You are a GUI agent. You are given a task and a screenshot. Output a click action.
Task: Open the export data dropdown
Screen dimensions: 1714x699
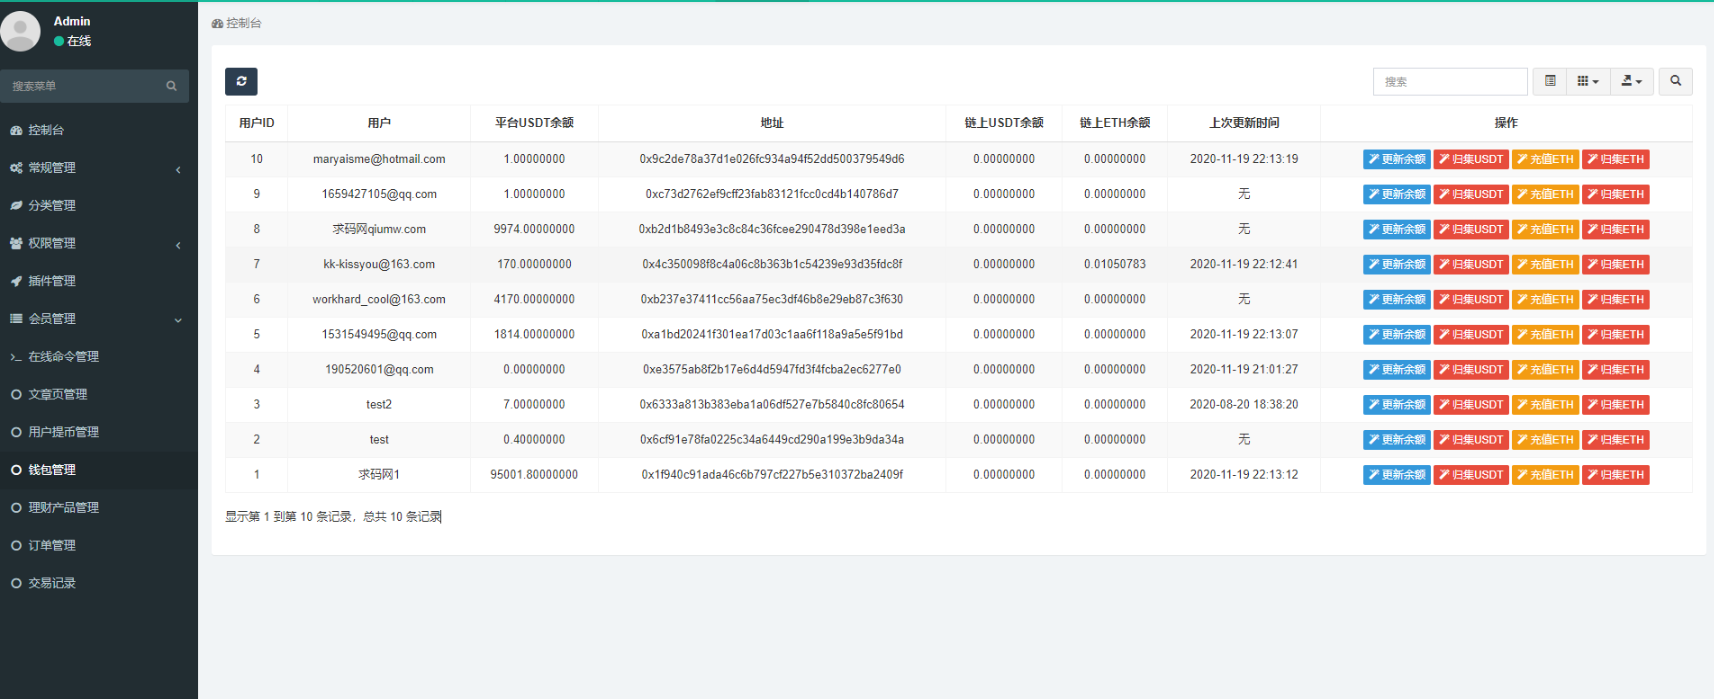[1631, 81]
